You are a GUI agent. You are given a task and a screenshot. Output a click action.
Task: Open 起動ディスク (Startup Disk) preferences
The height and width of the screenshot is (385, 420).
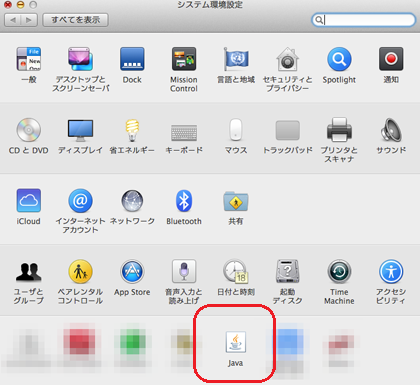pos(287,272)
